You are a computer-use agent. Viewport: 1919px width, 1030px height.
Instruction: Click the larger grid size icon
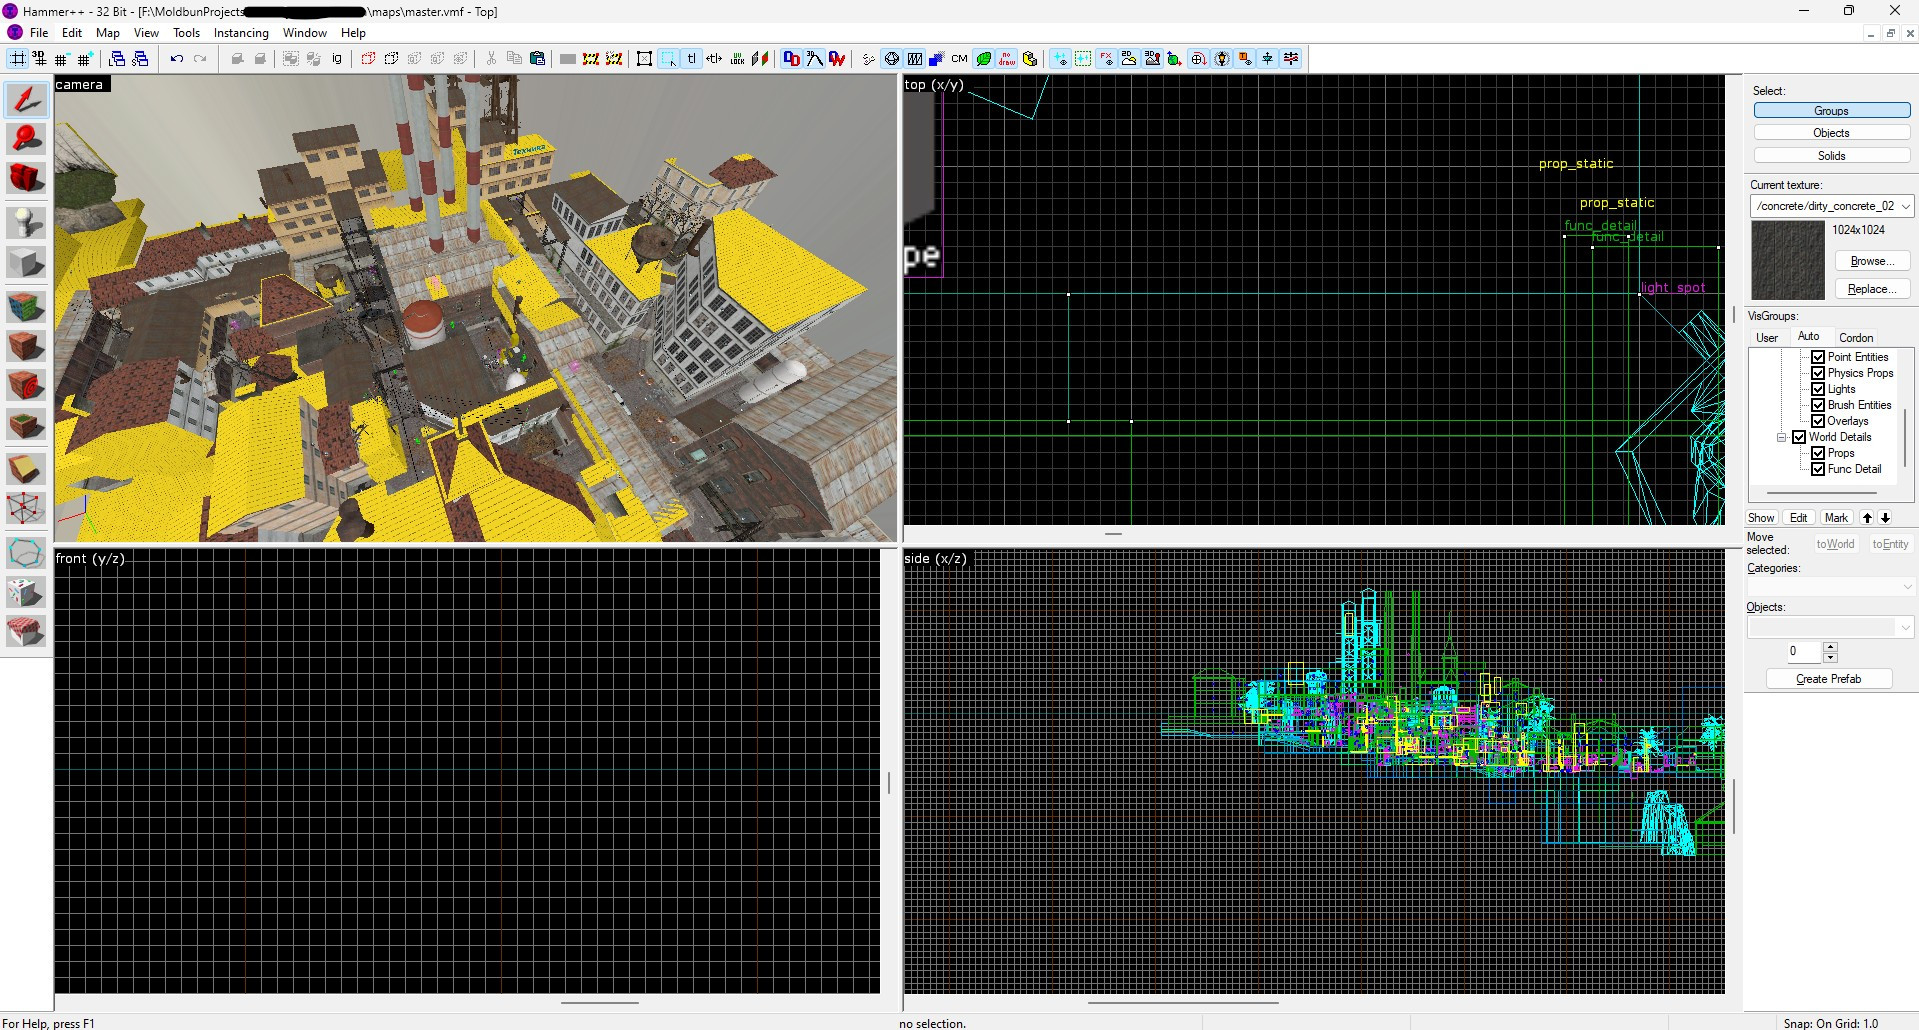pyautogui.click(x=84, y=59)
